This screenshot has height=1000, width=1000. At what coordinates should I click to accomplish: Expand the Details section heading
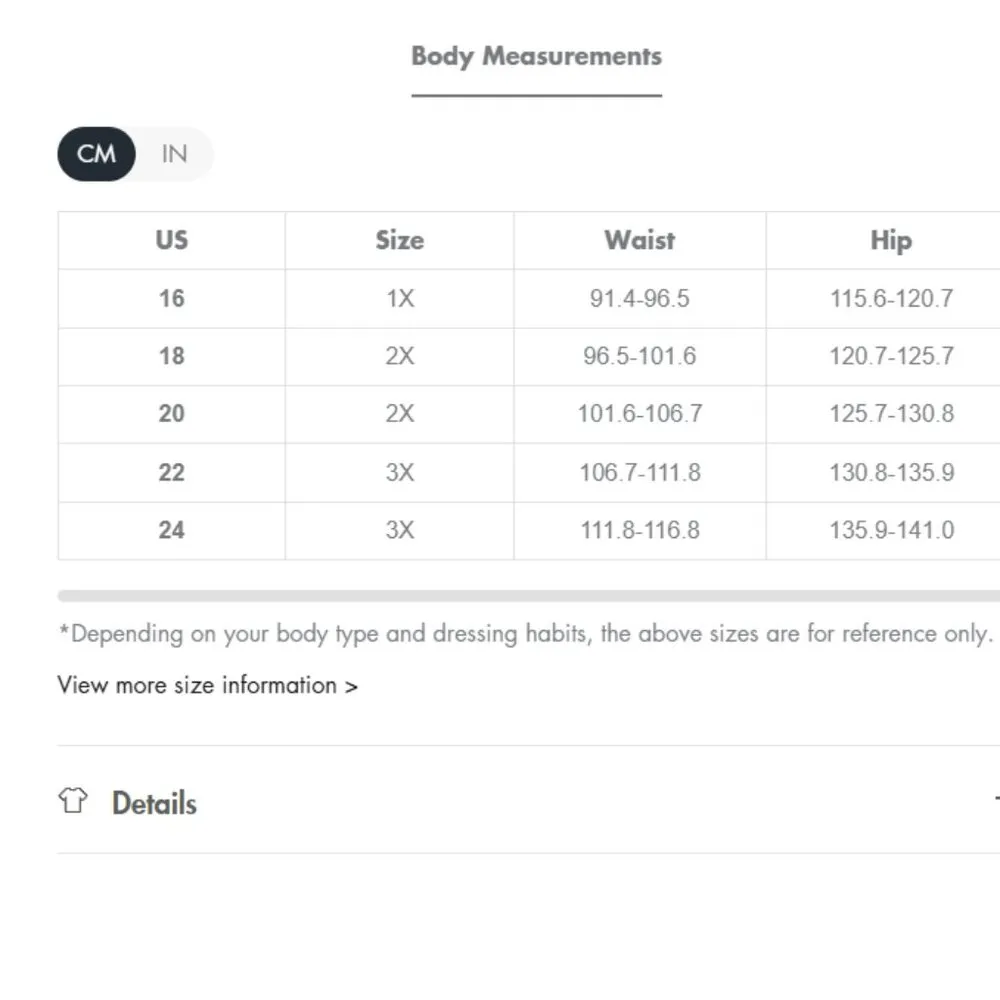[x=154, y=803]
